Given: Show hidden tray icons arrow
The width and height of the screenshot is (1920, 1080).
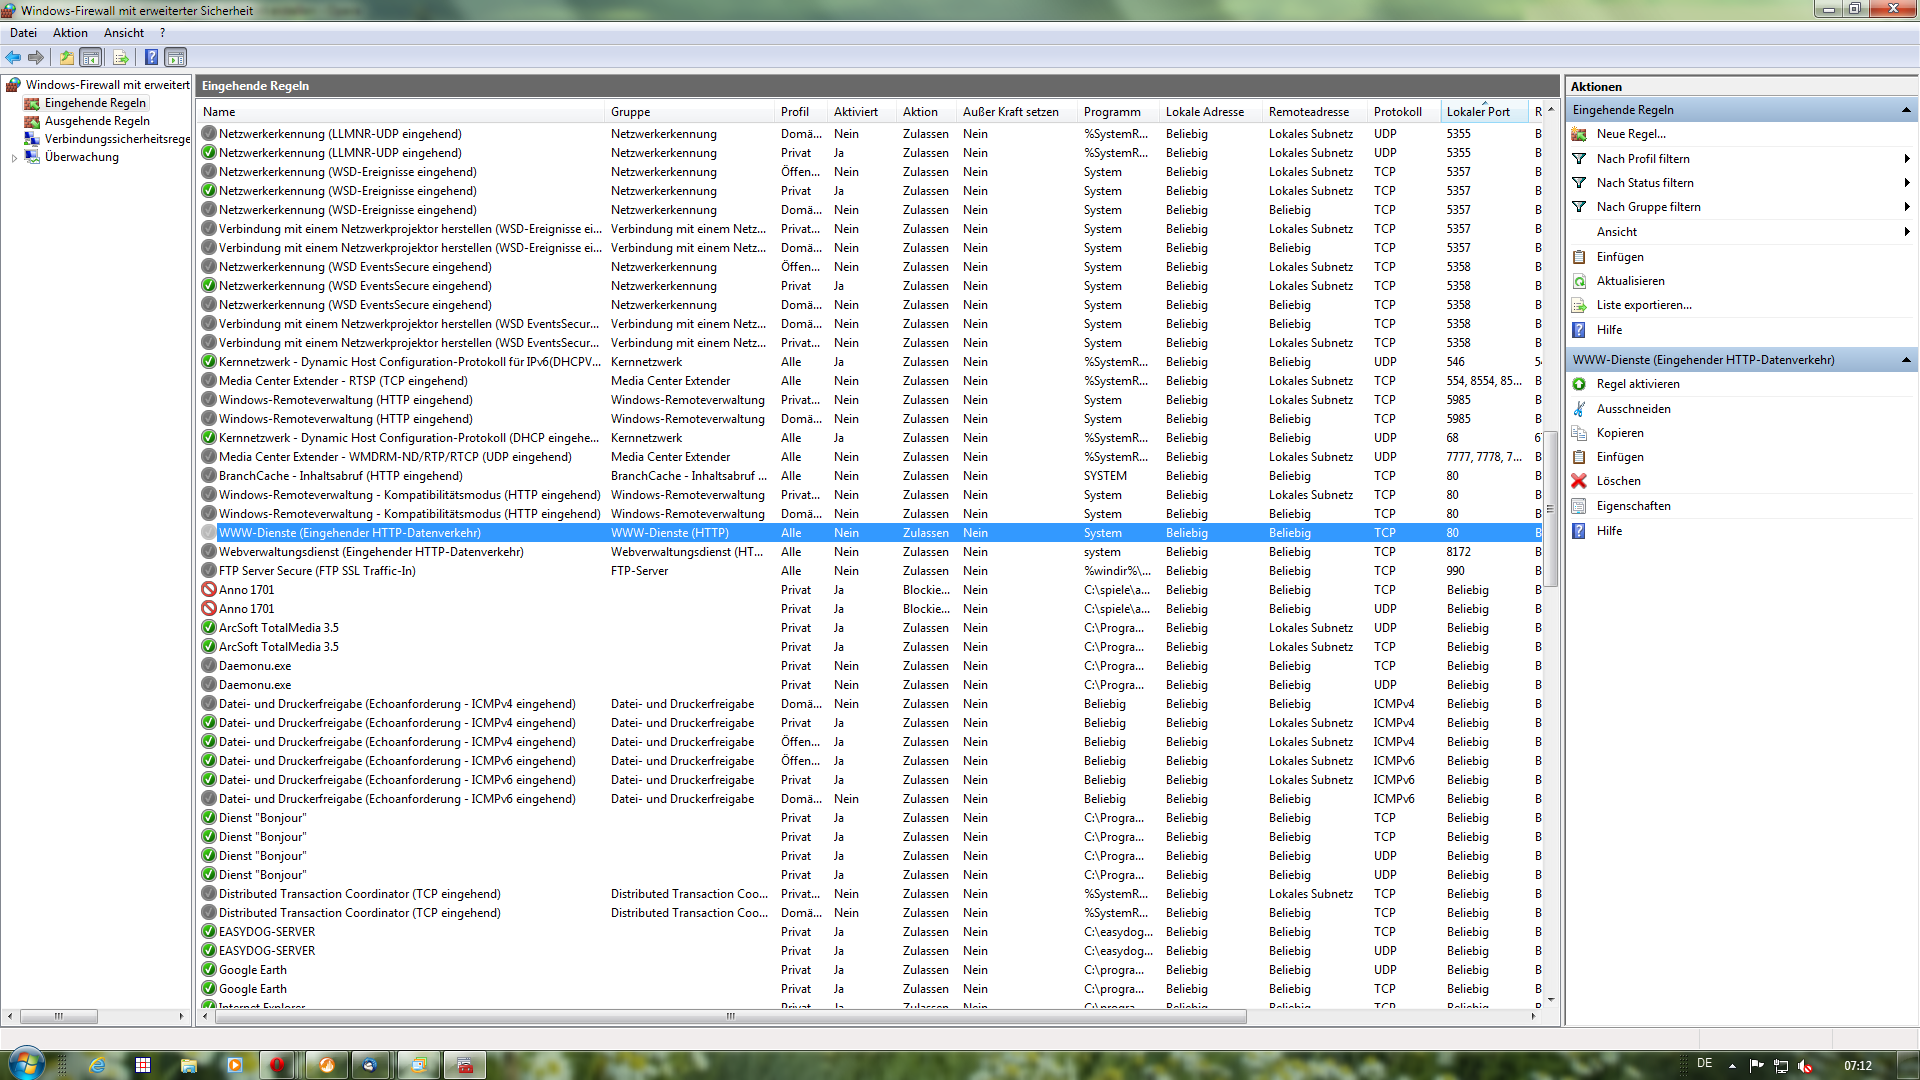Looking at the screenshot, I should [x=1732, y=1066].
